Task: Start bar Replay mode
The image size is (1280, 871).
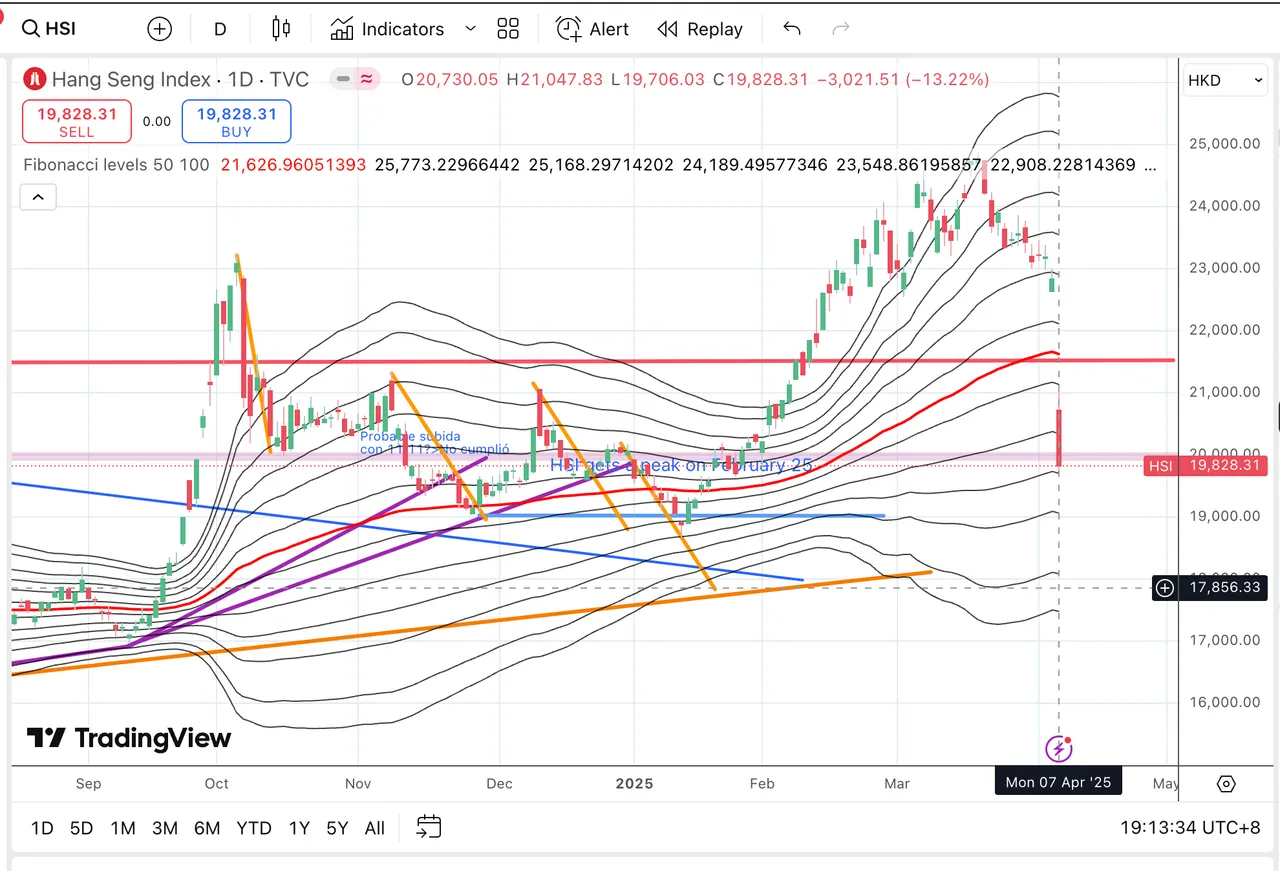Action: (x=700, y=29)
